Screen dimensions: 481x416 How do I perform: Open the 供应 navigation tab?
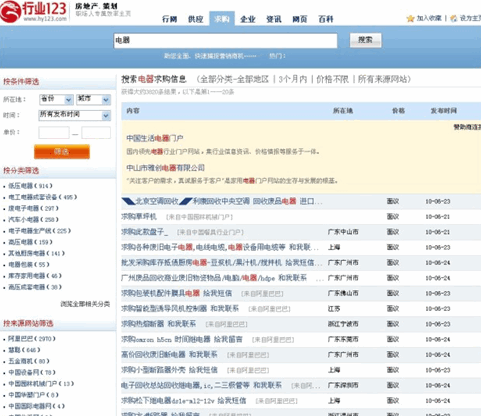coord(196,19)
